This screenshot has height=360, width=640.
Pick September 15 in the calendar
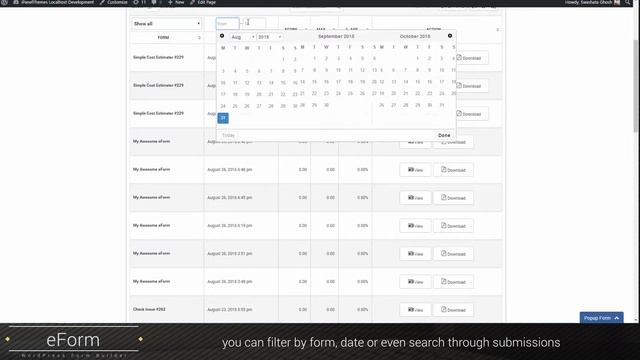click(314, 82)
